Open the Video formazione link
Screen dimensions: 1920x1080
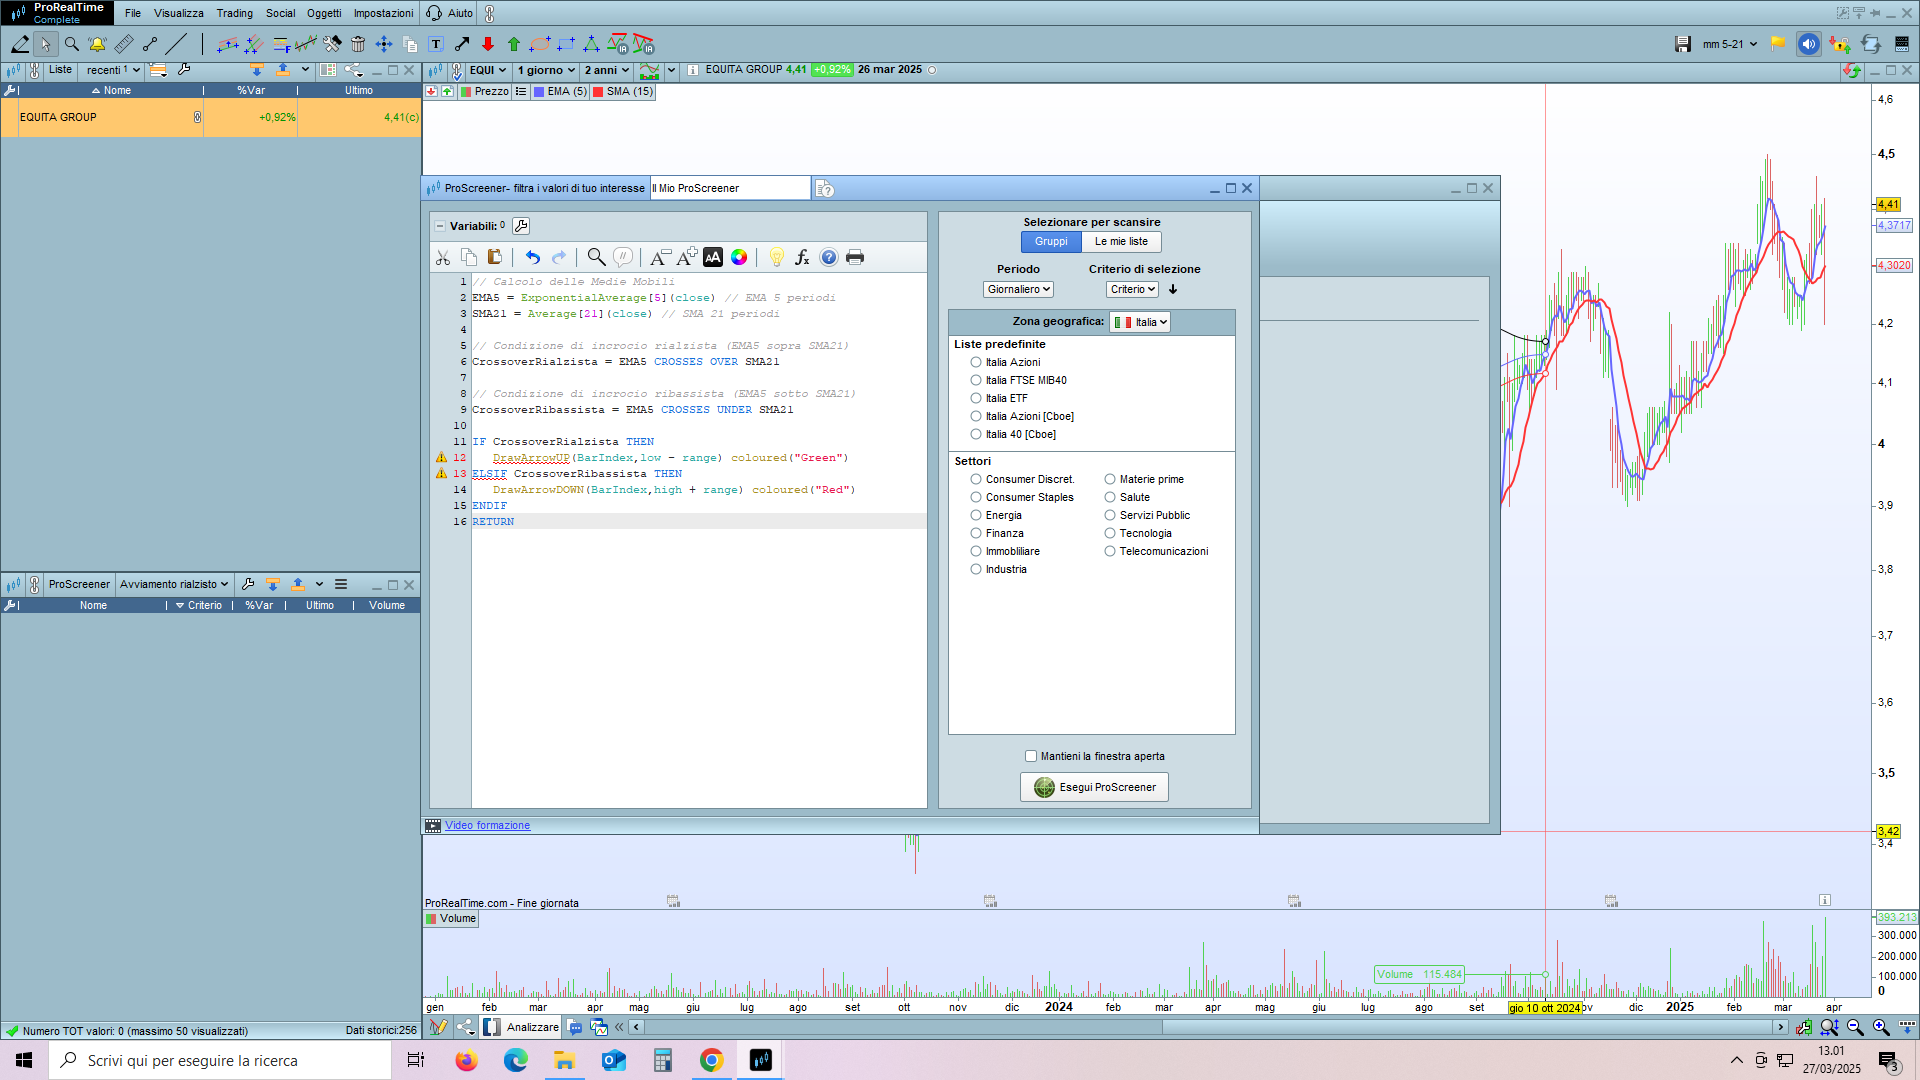(488, 826)
